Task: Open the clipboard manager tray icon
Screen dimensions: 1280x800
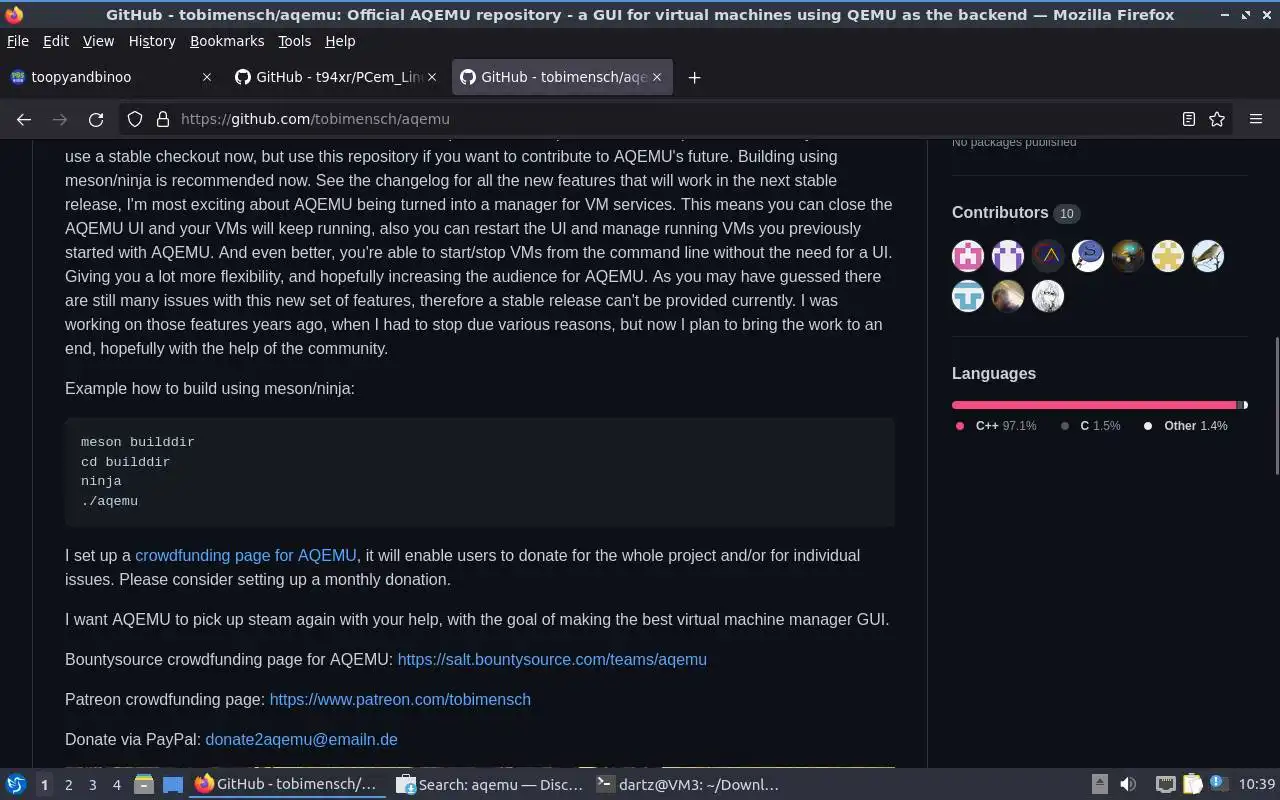Action: point(1192,785)
